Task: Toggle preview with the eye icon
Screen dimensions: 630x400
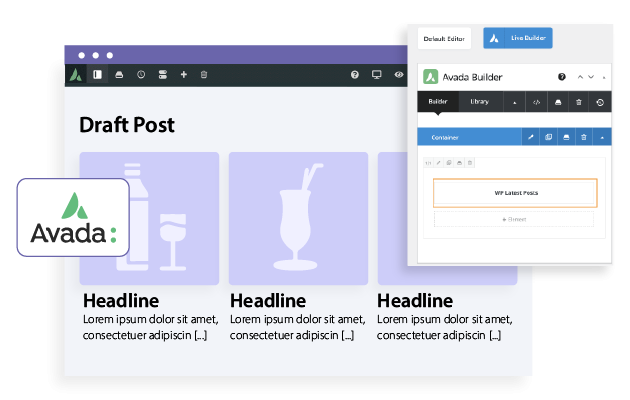Action: pyautogui.click(x=398, y=74)
